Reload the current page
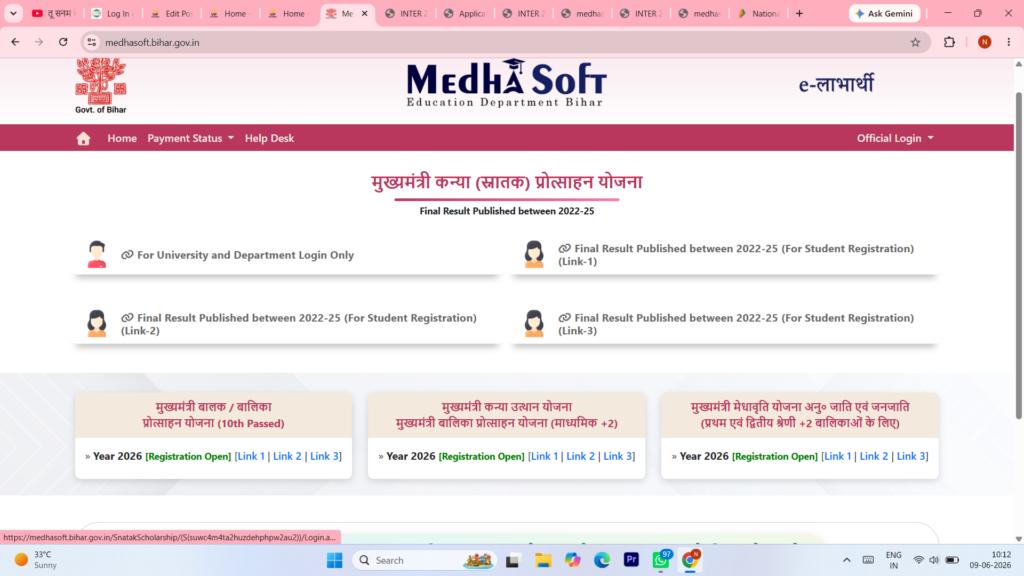Viewport: 1024px width, 576px height. (63, 42)
